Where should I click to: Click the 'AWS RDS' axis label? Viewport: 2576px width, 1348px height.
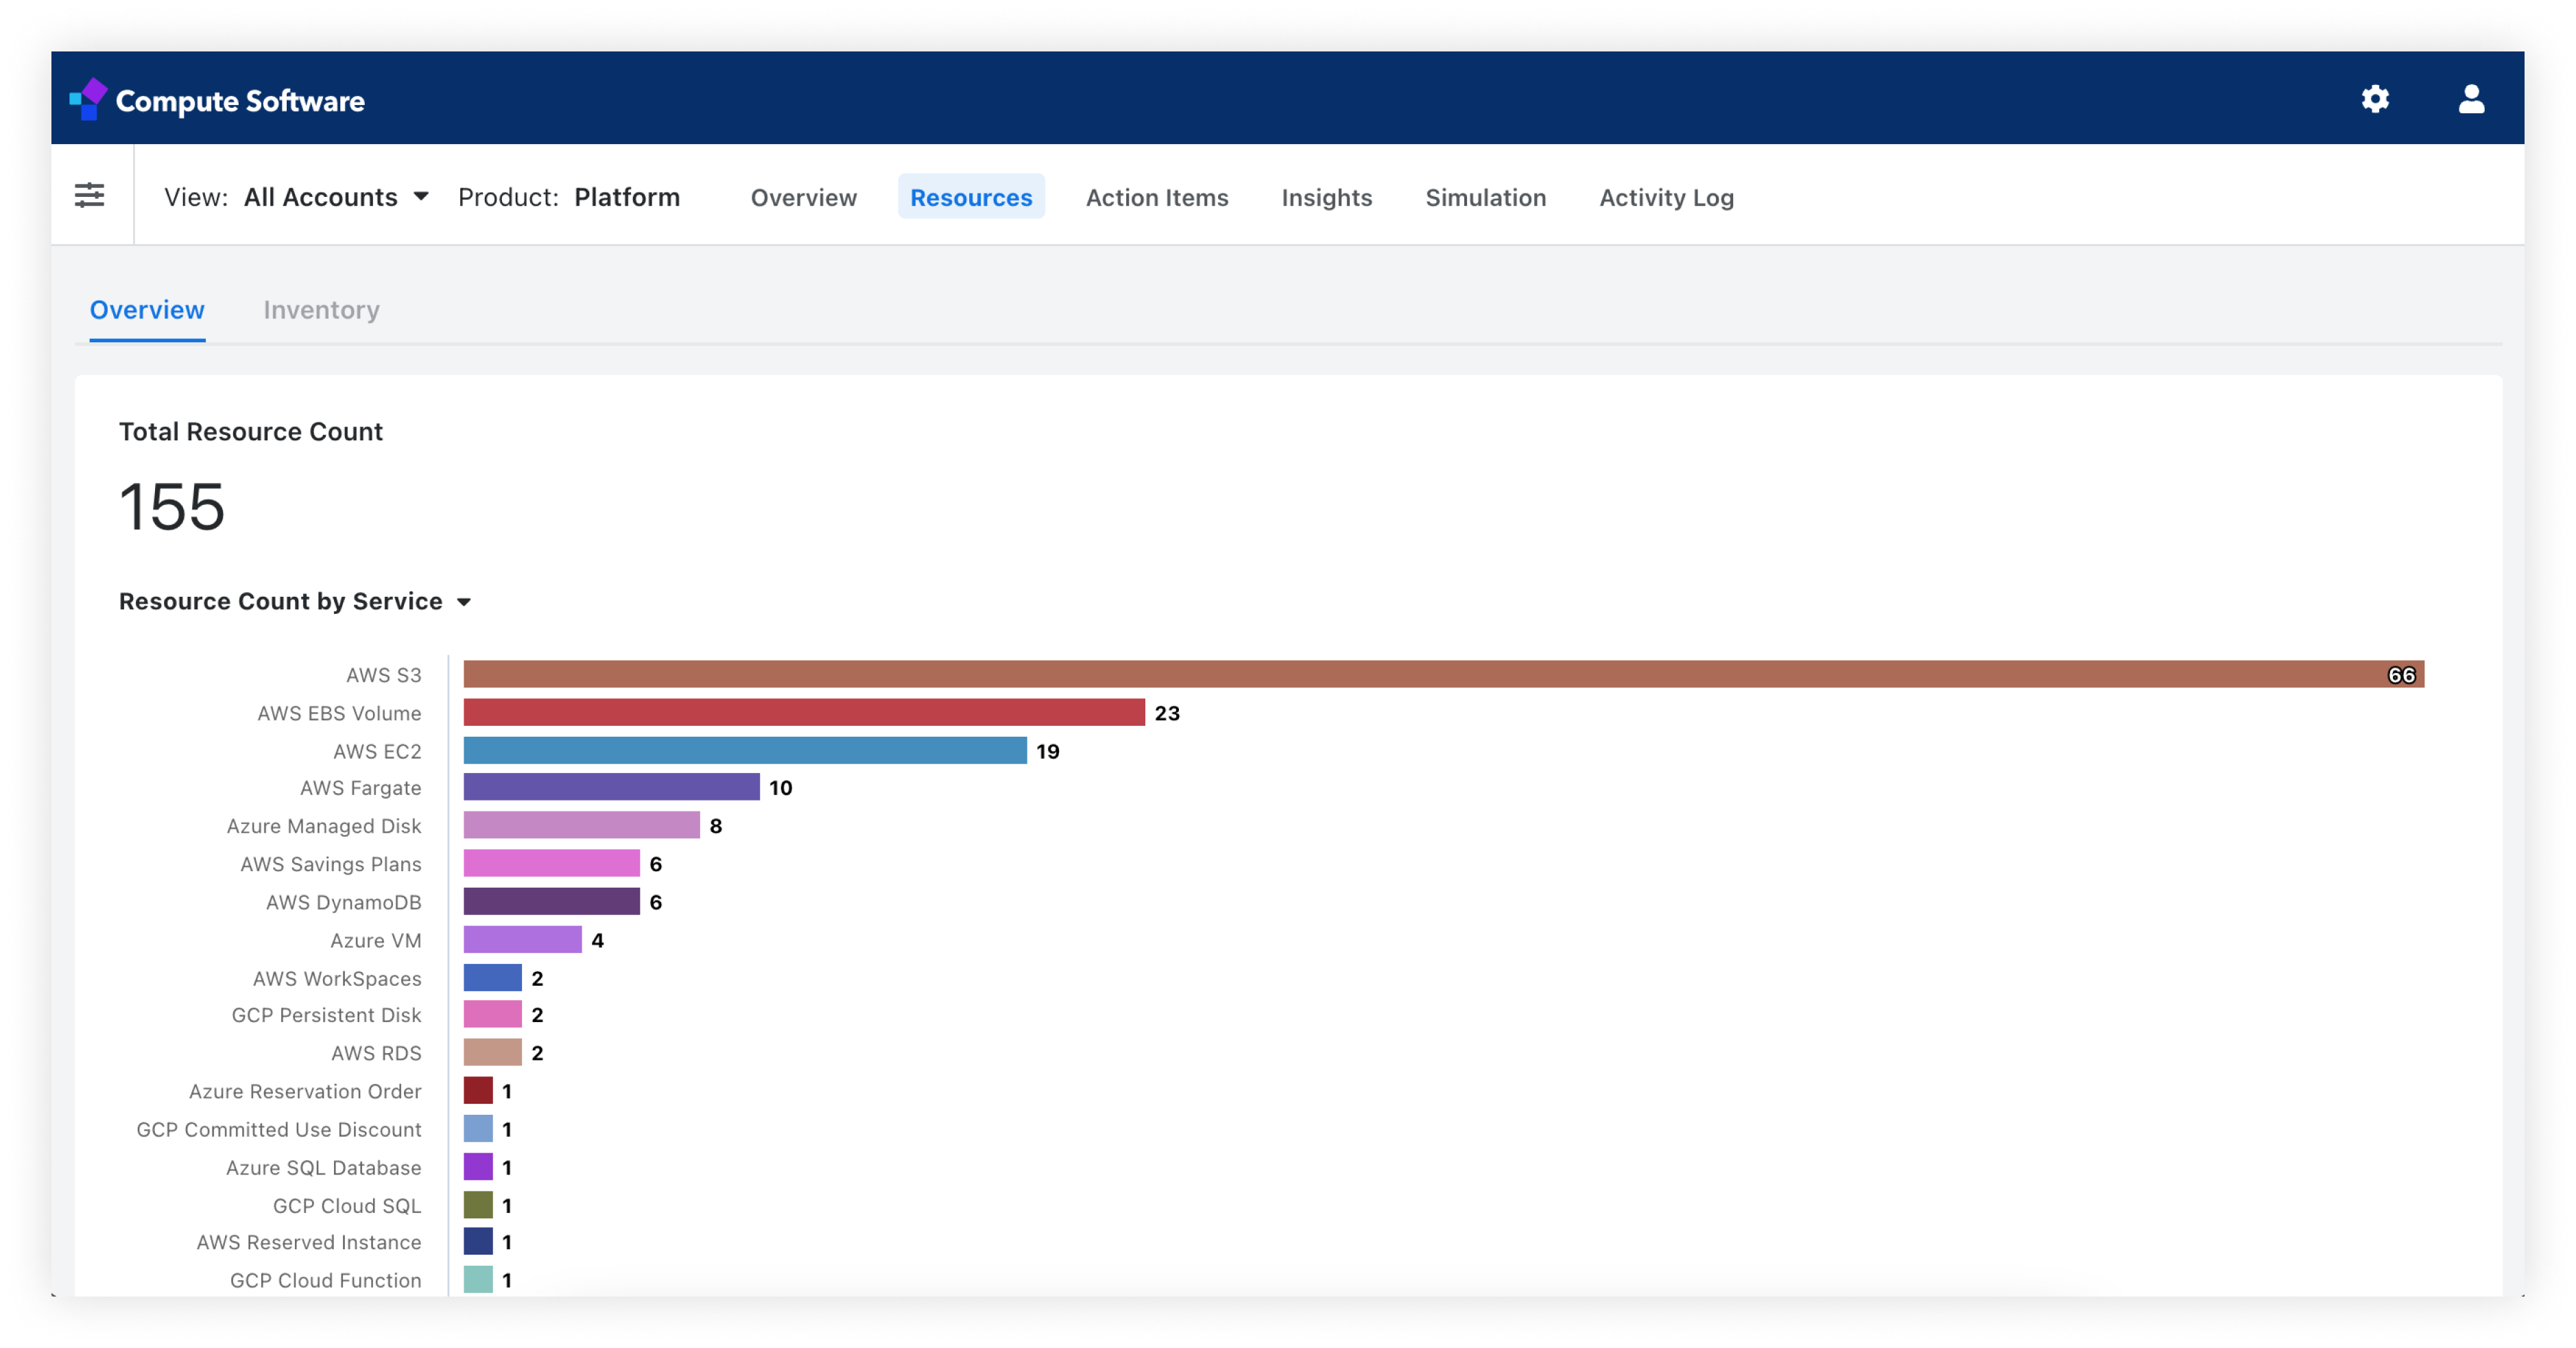point(376,1053)
